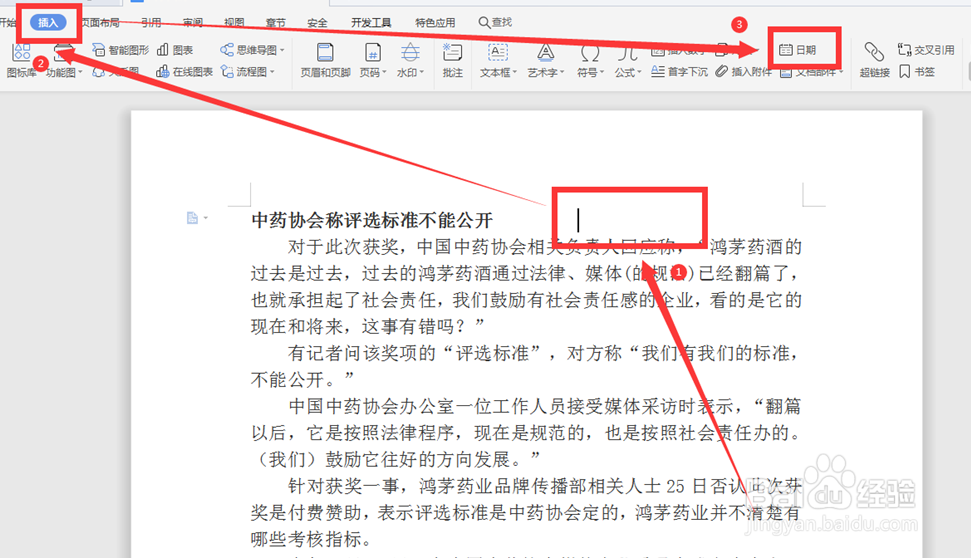This screenshot has width=971, height=558.
Task: Insert a 批注 comment
Action: pyautogui.click(x=453, y=61)
